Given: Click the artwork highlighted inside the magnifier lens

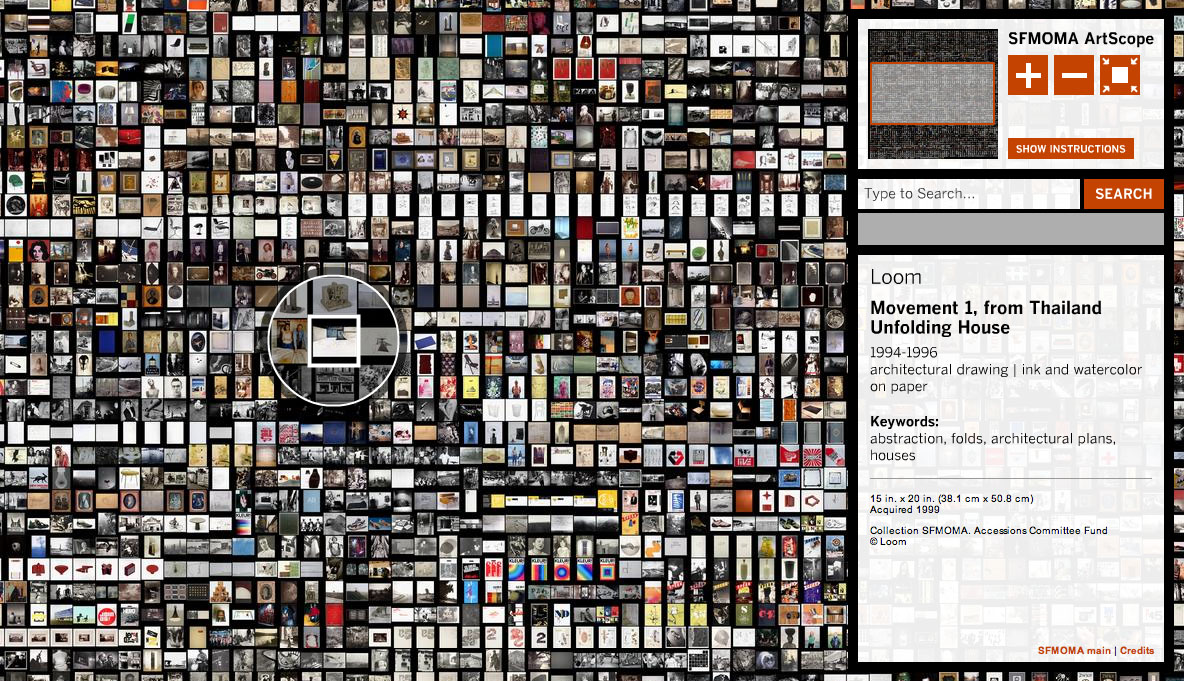Looking at the screenshot, I should (333, 341).
